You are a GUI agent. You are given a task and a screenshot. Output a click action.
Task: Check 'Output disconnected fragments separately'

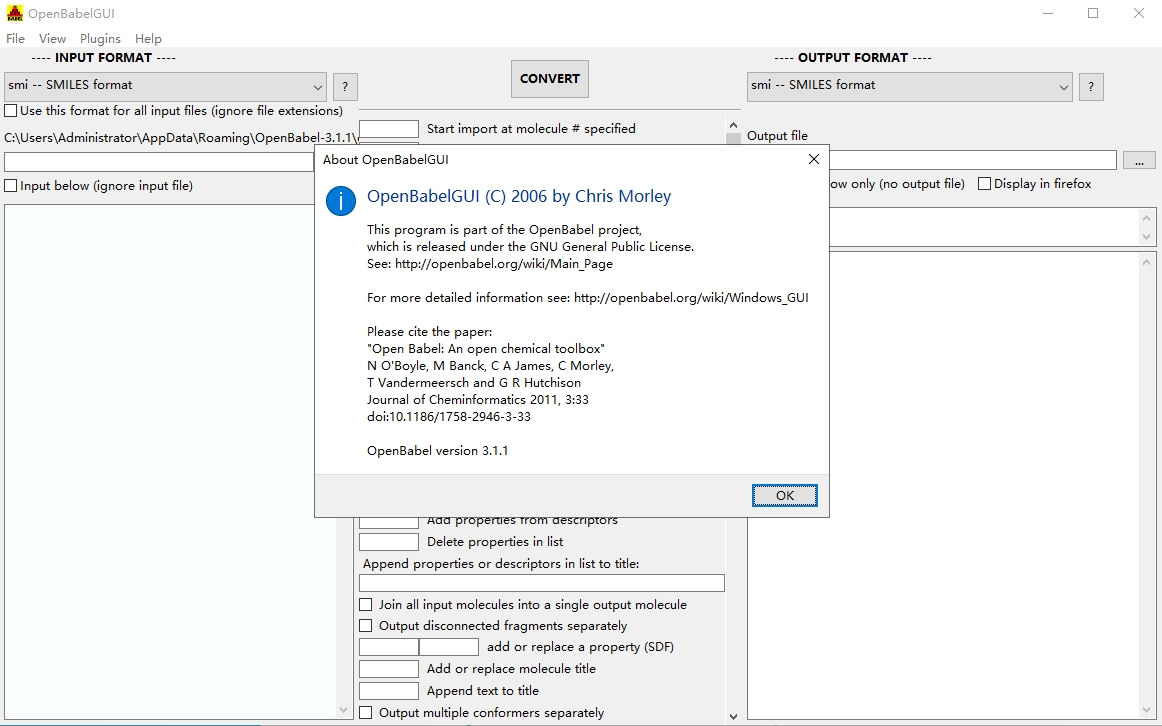click(x=365, y=626)
